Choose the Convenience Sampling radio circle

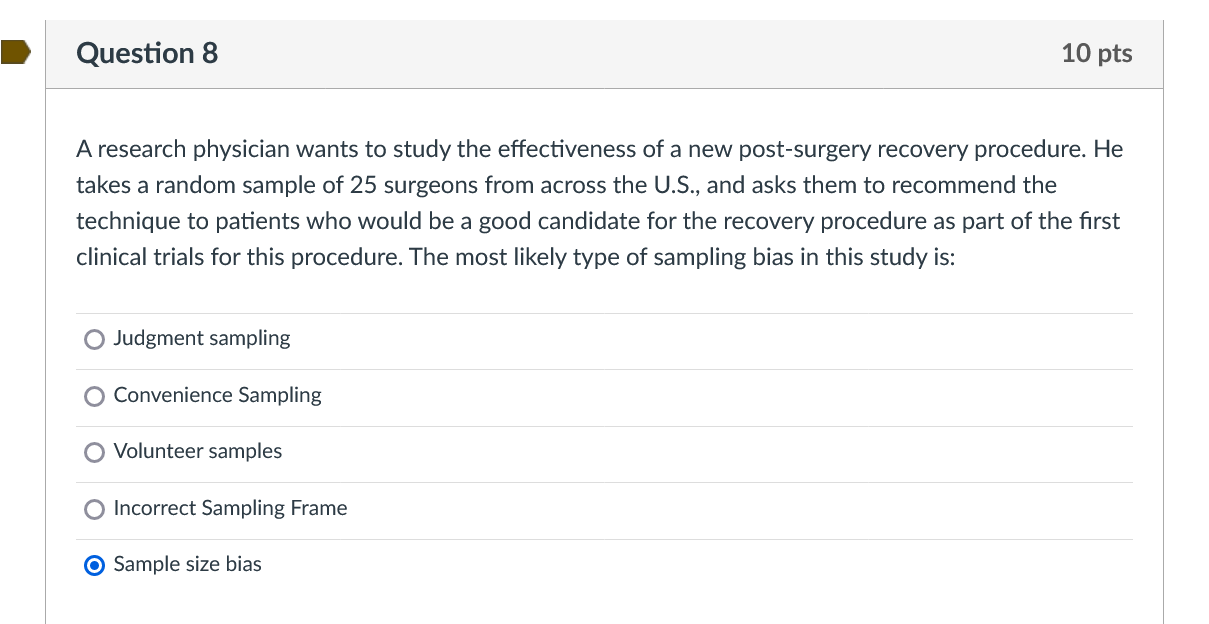coord(94,397)
